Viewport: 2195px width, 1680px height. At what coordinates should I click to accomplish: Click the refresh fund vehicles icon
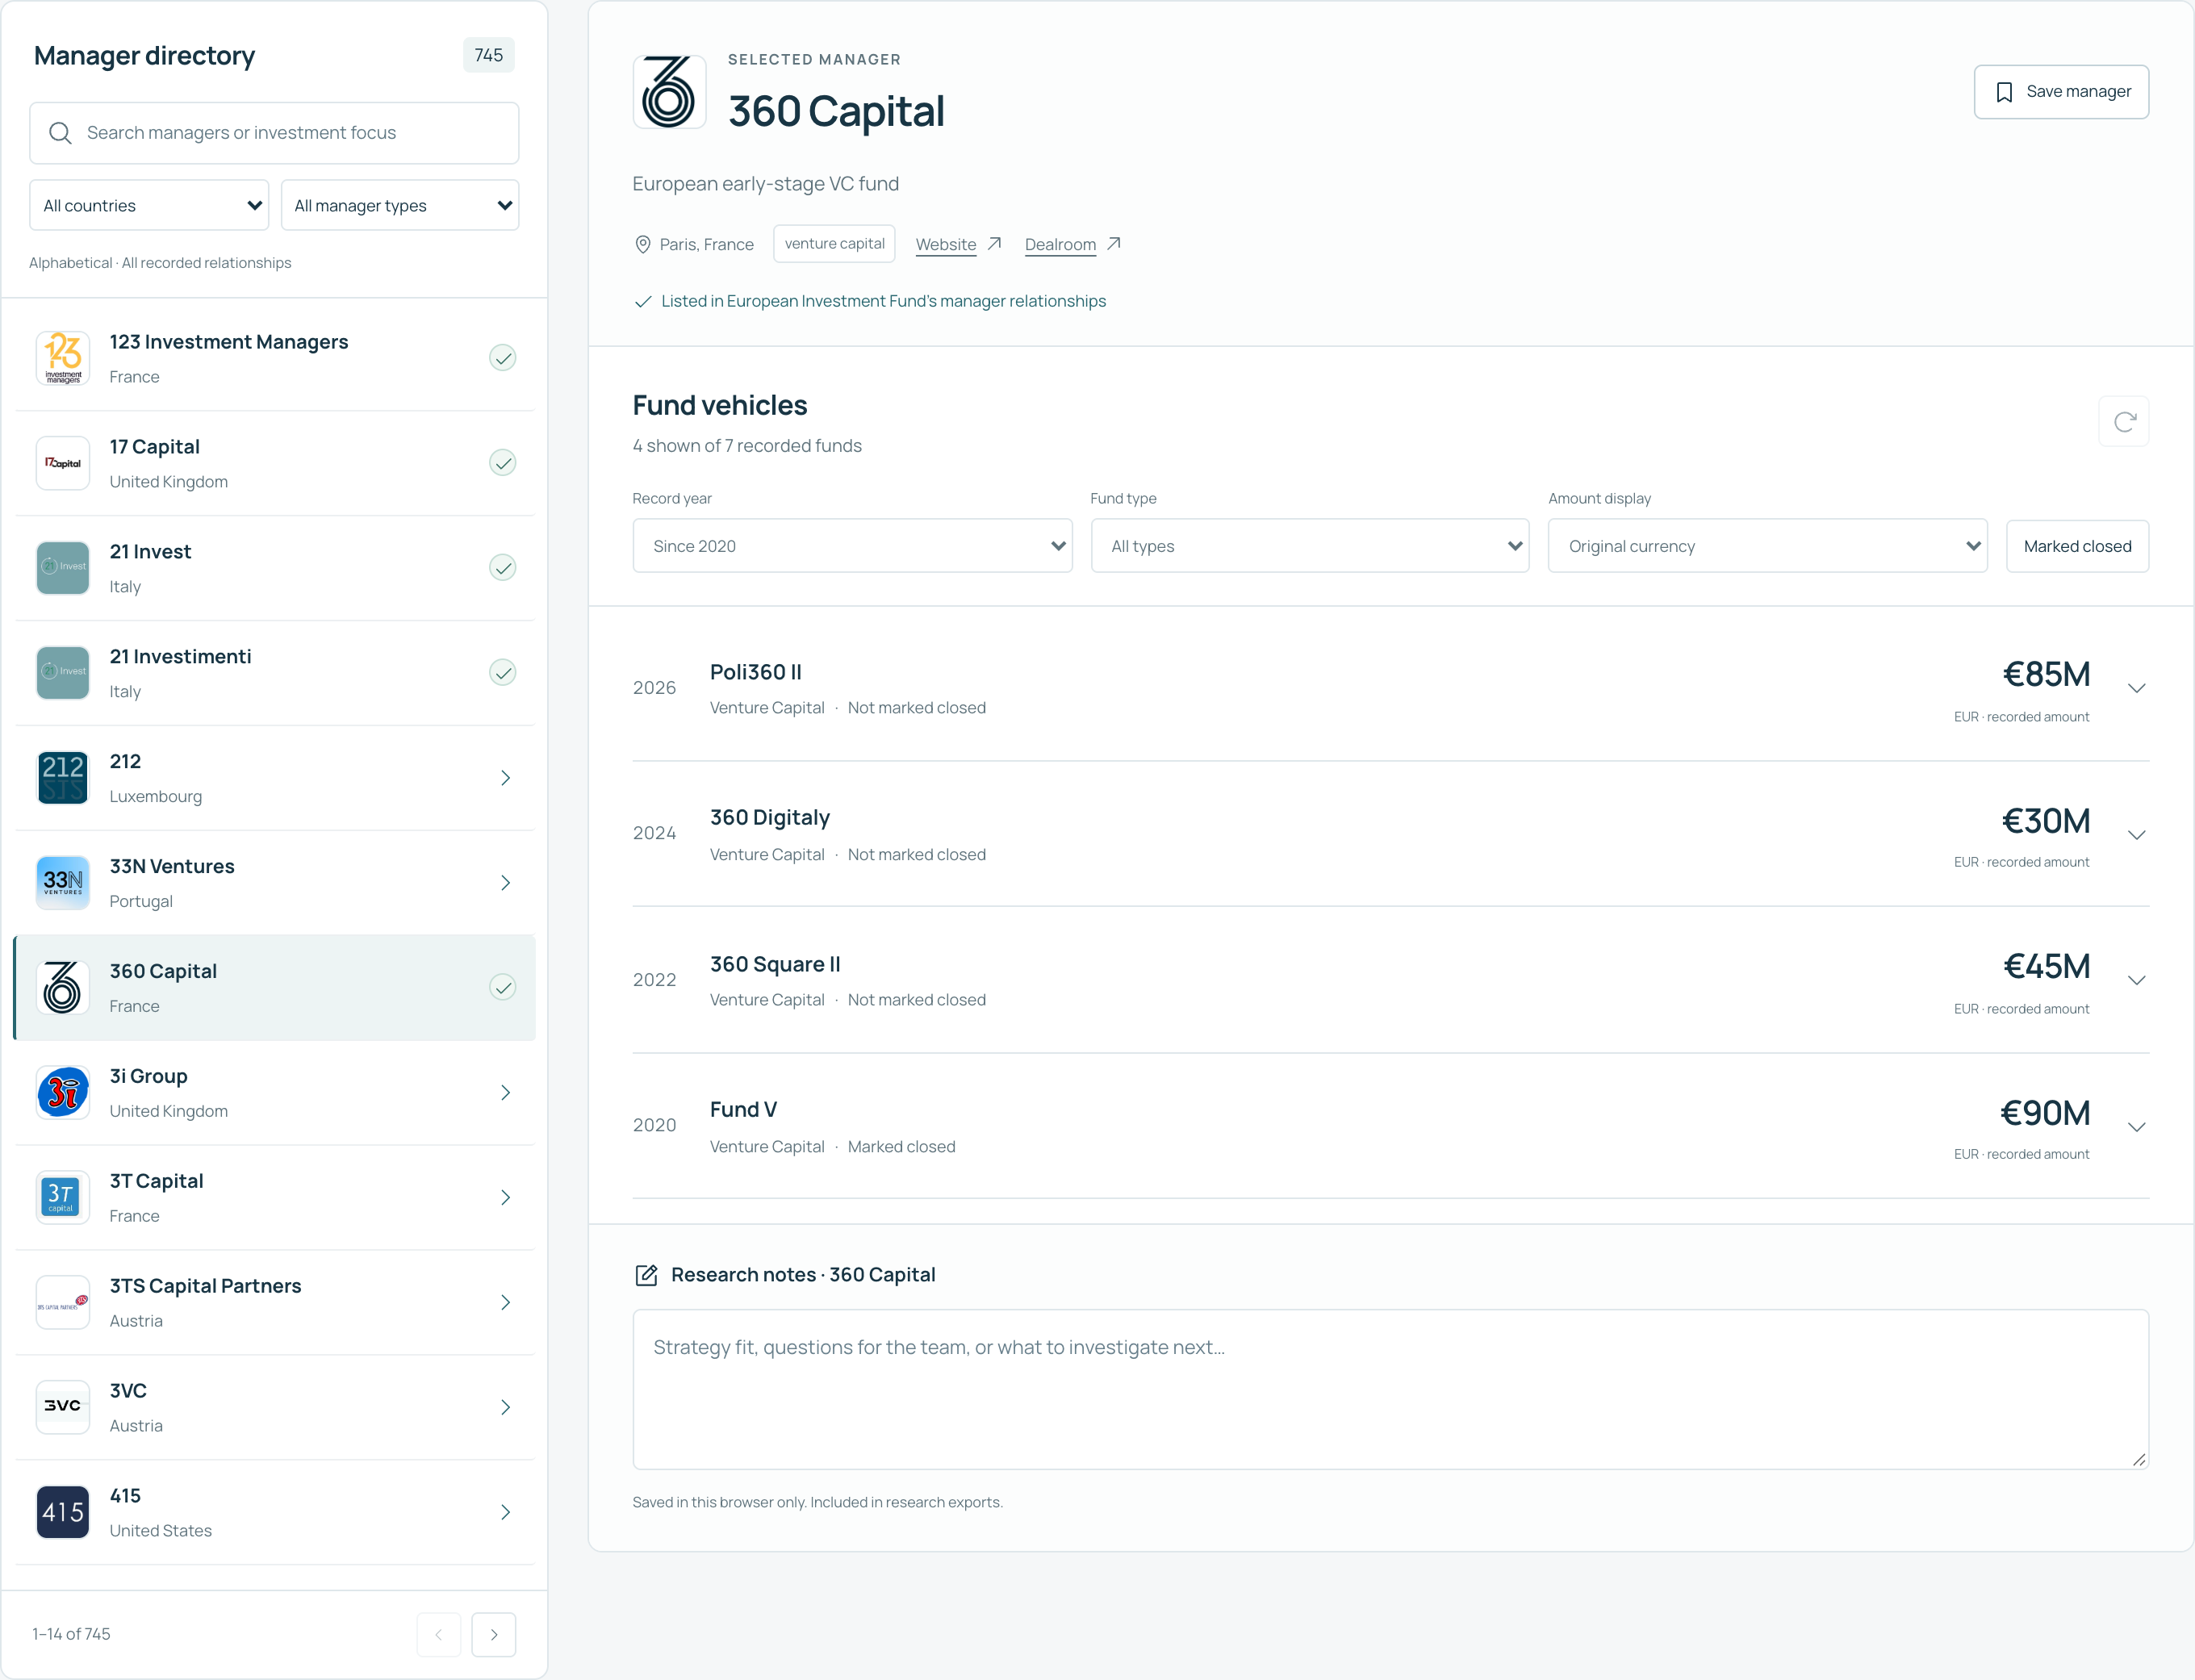[x=2124, y=422]
